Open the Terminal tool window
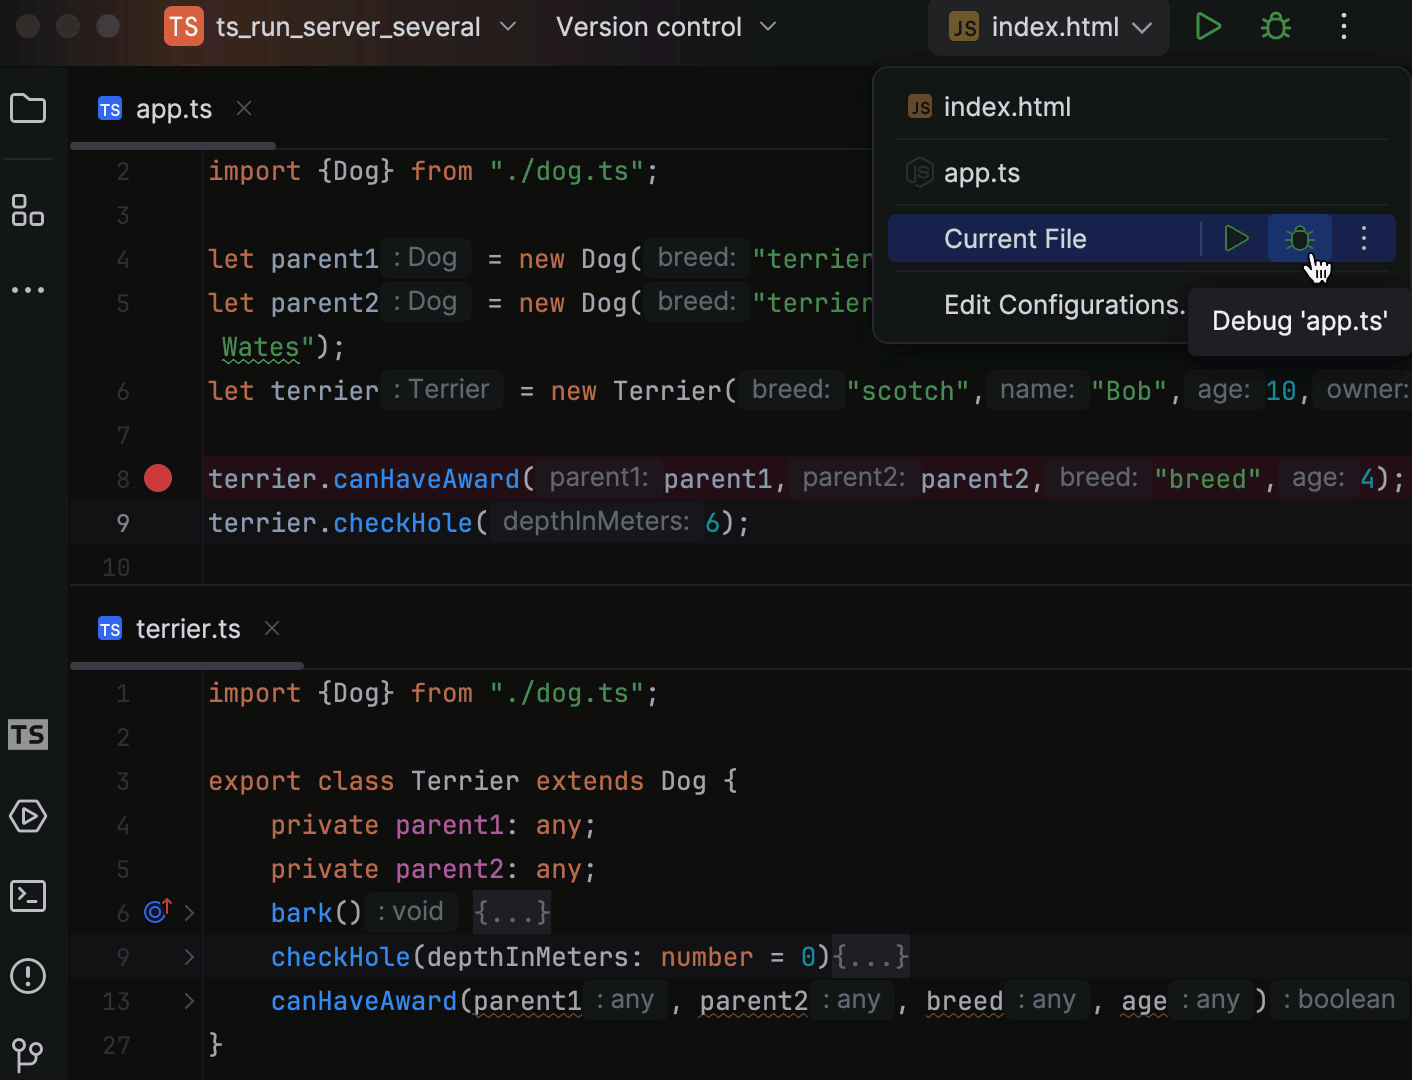This screenshot has height=1080, width=1412. [x=28, y=896]
